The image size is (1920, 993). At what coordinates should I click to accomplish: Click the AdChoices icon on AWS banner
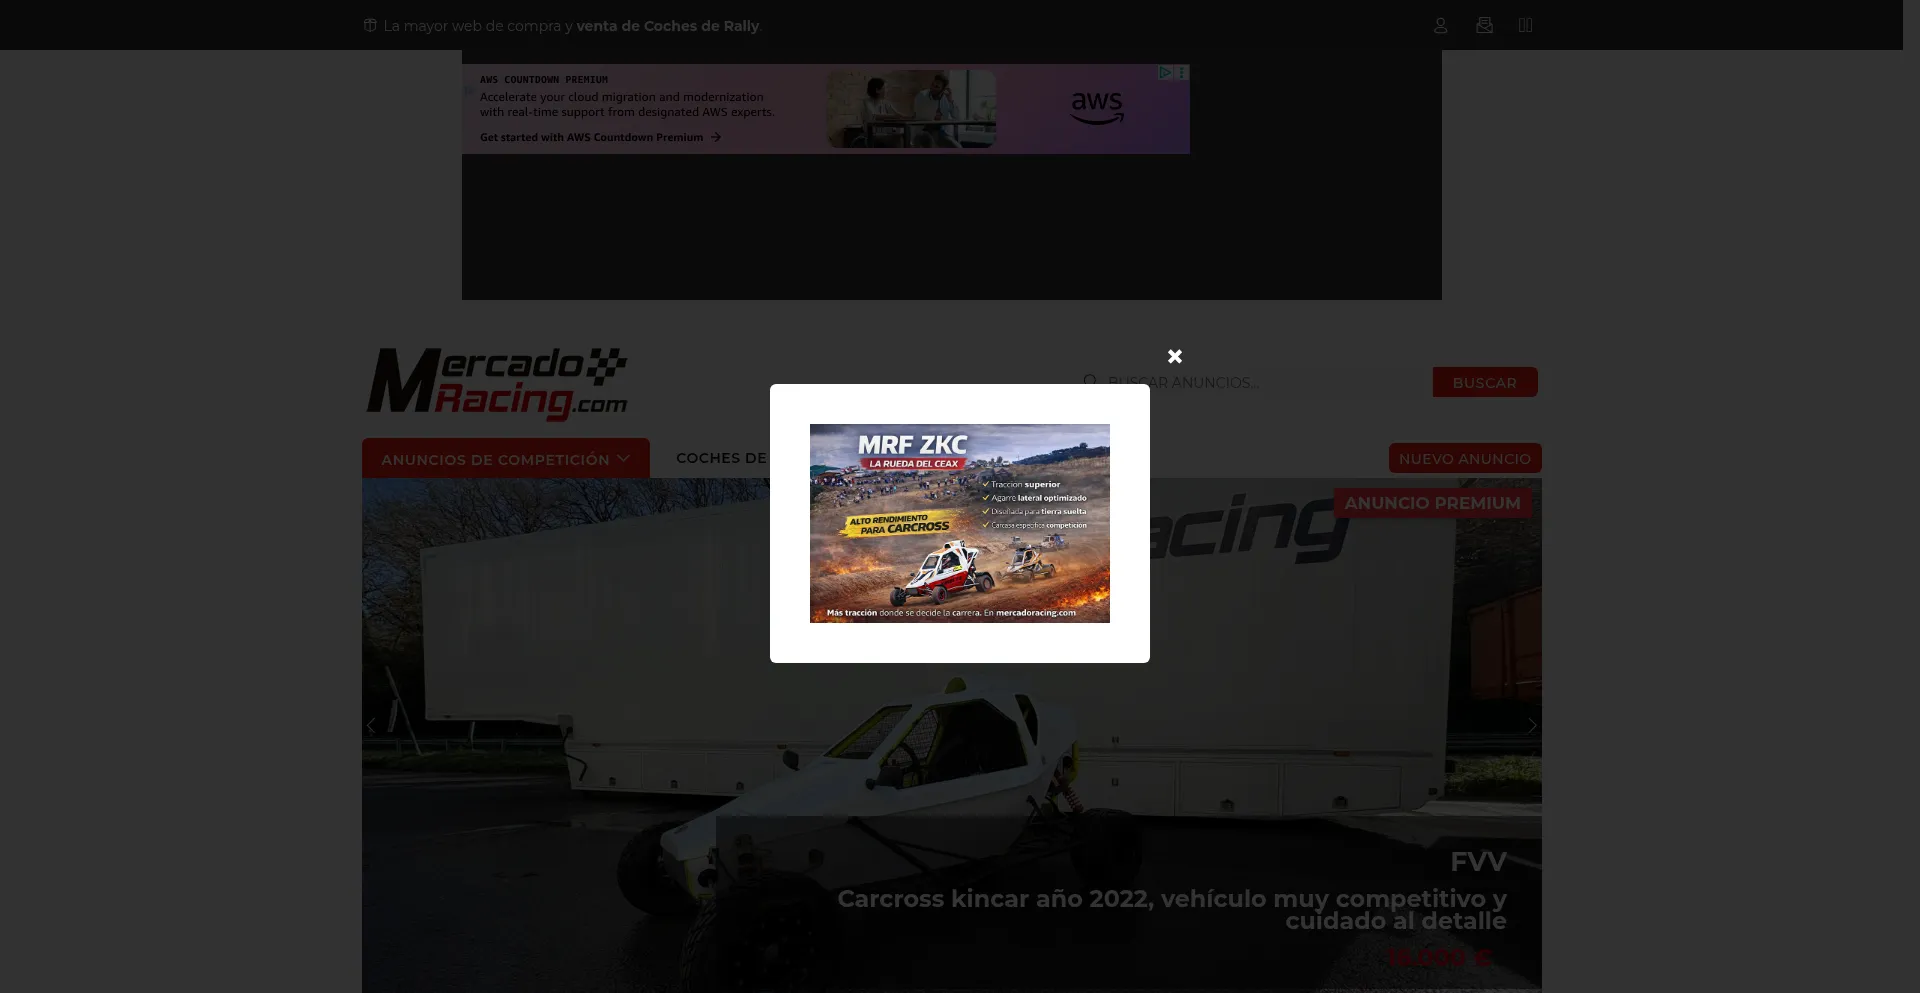pyautogui.click(x=1165, y=72)
